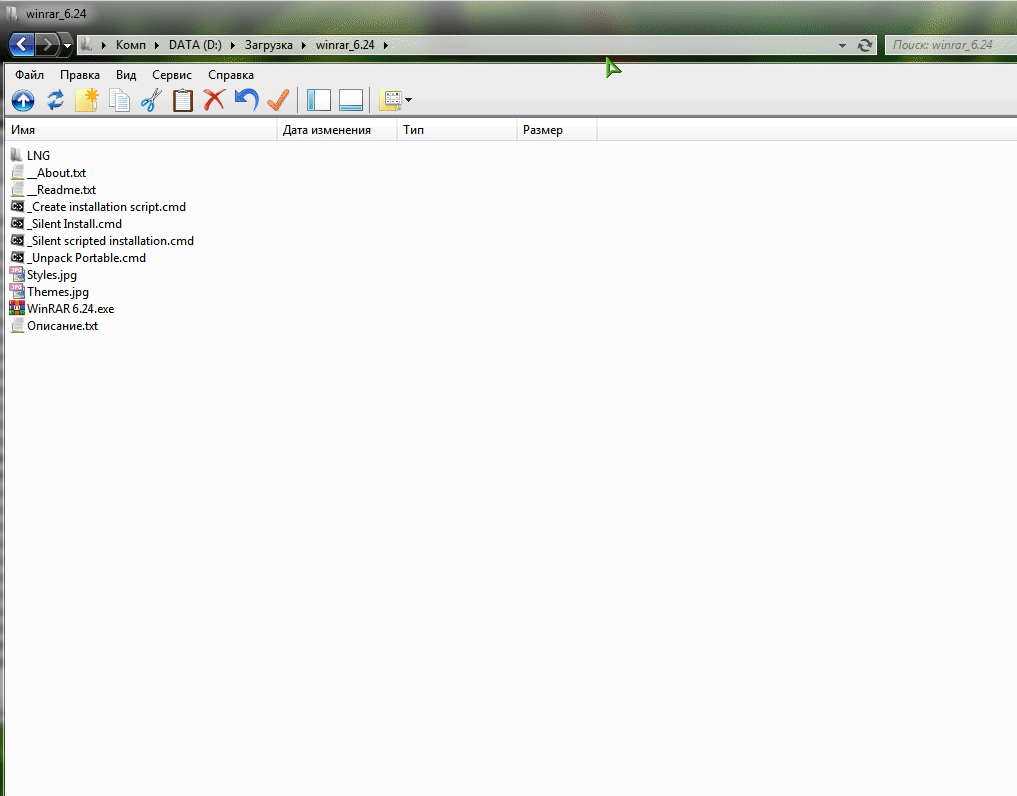
Task: Expand arrow after Загрузка breadcrumb
Action: click(304, 45)
